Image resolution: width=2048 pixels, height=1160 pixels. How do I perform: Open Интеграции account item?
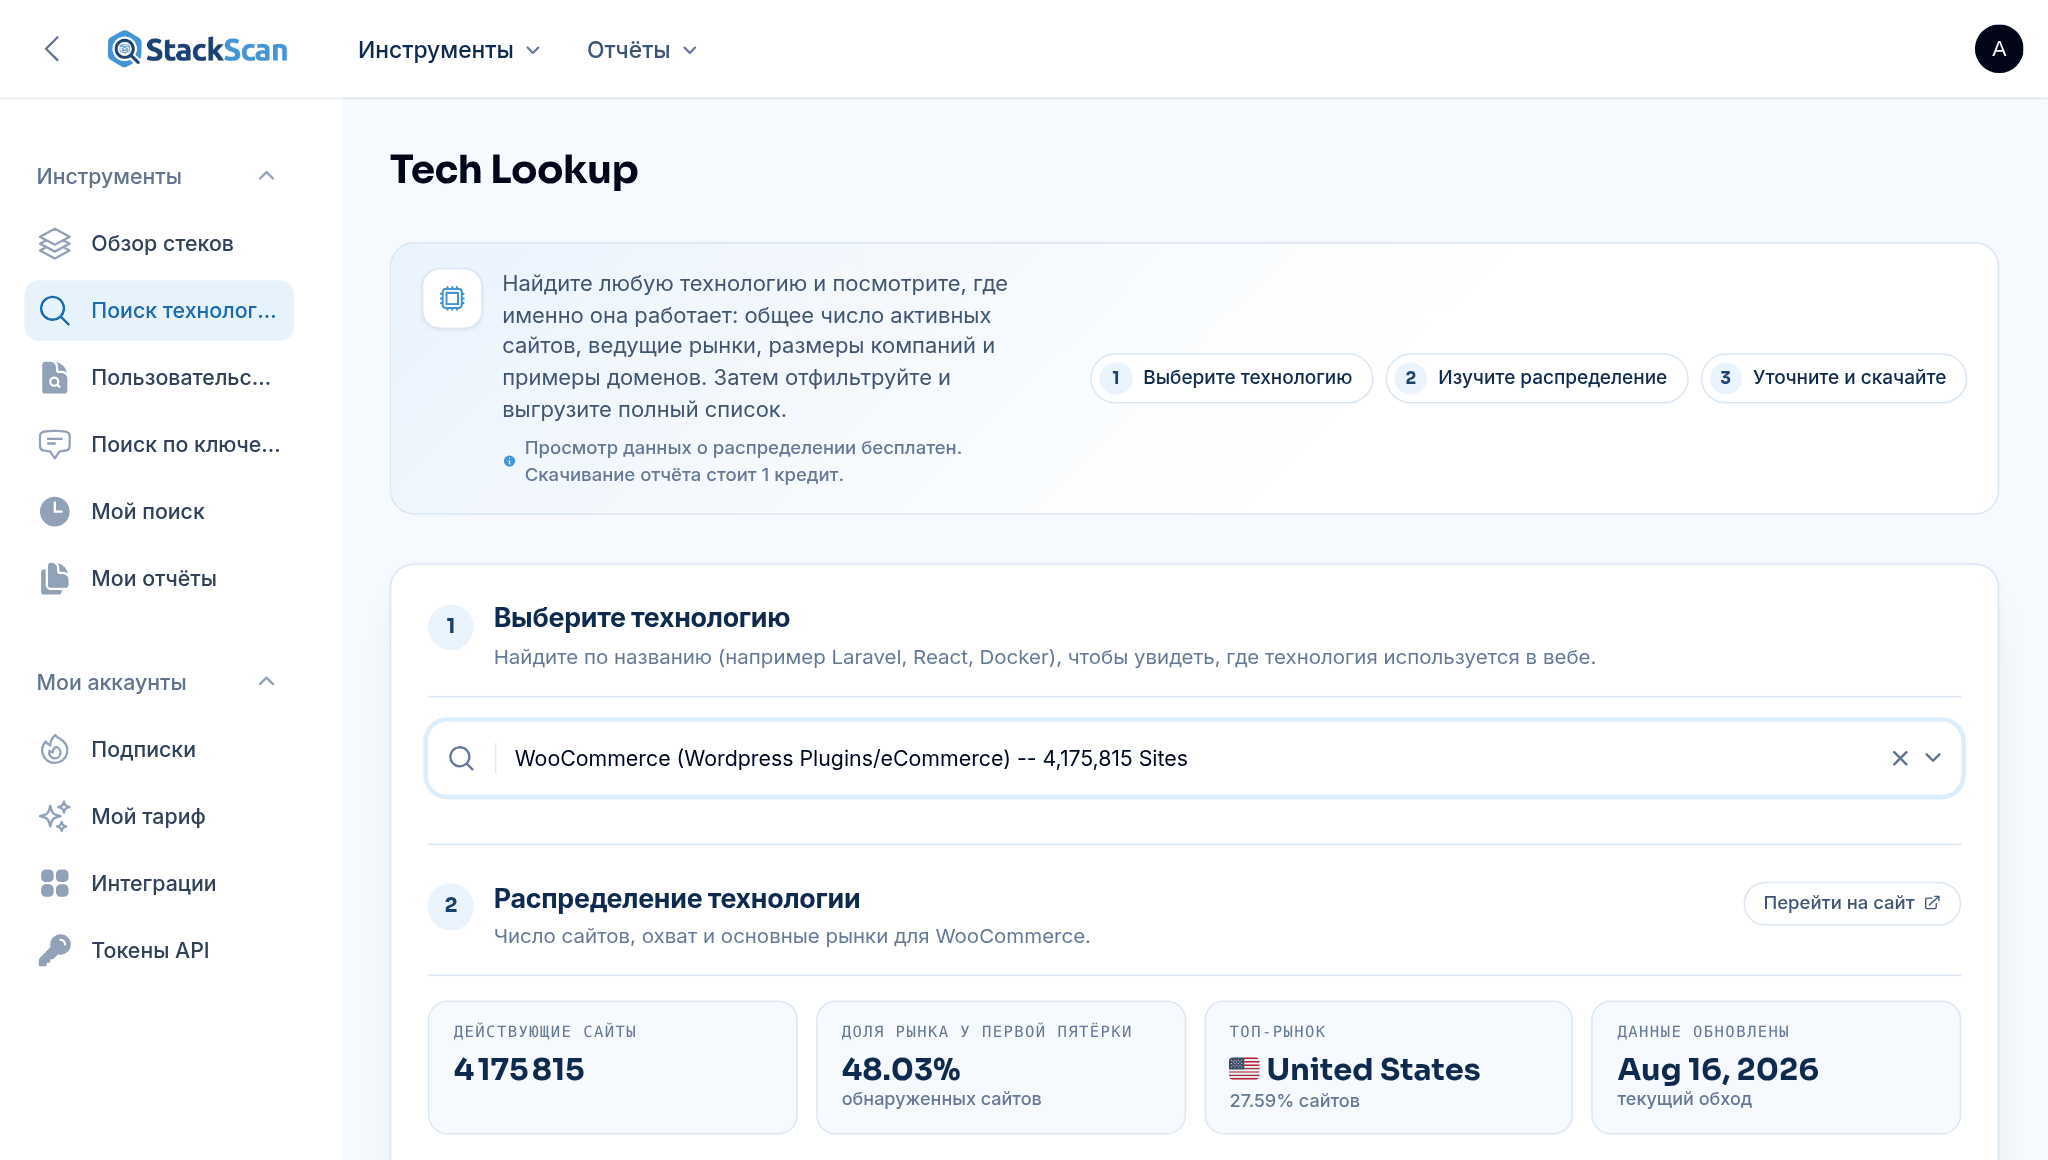point(159,883)
